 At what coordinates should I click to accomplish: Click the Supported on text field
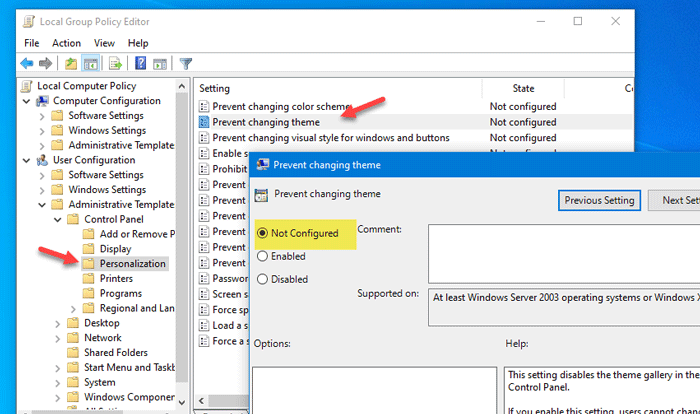pos(564,307)
